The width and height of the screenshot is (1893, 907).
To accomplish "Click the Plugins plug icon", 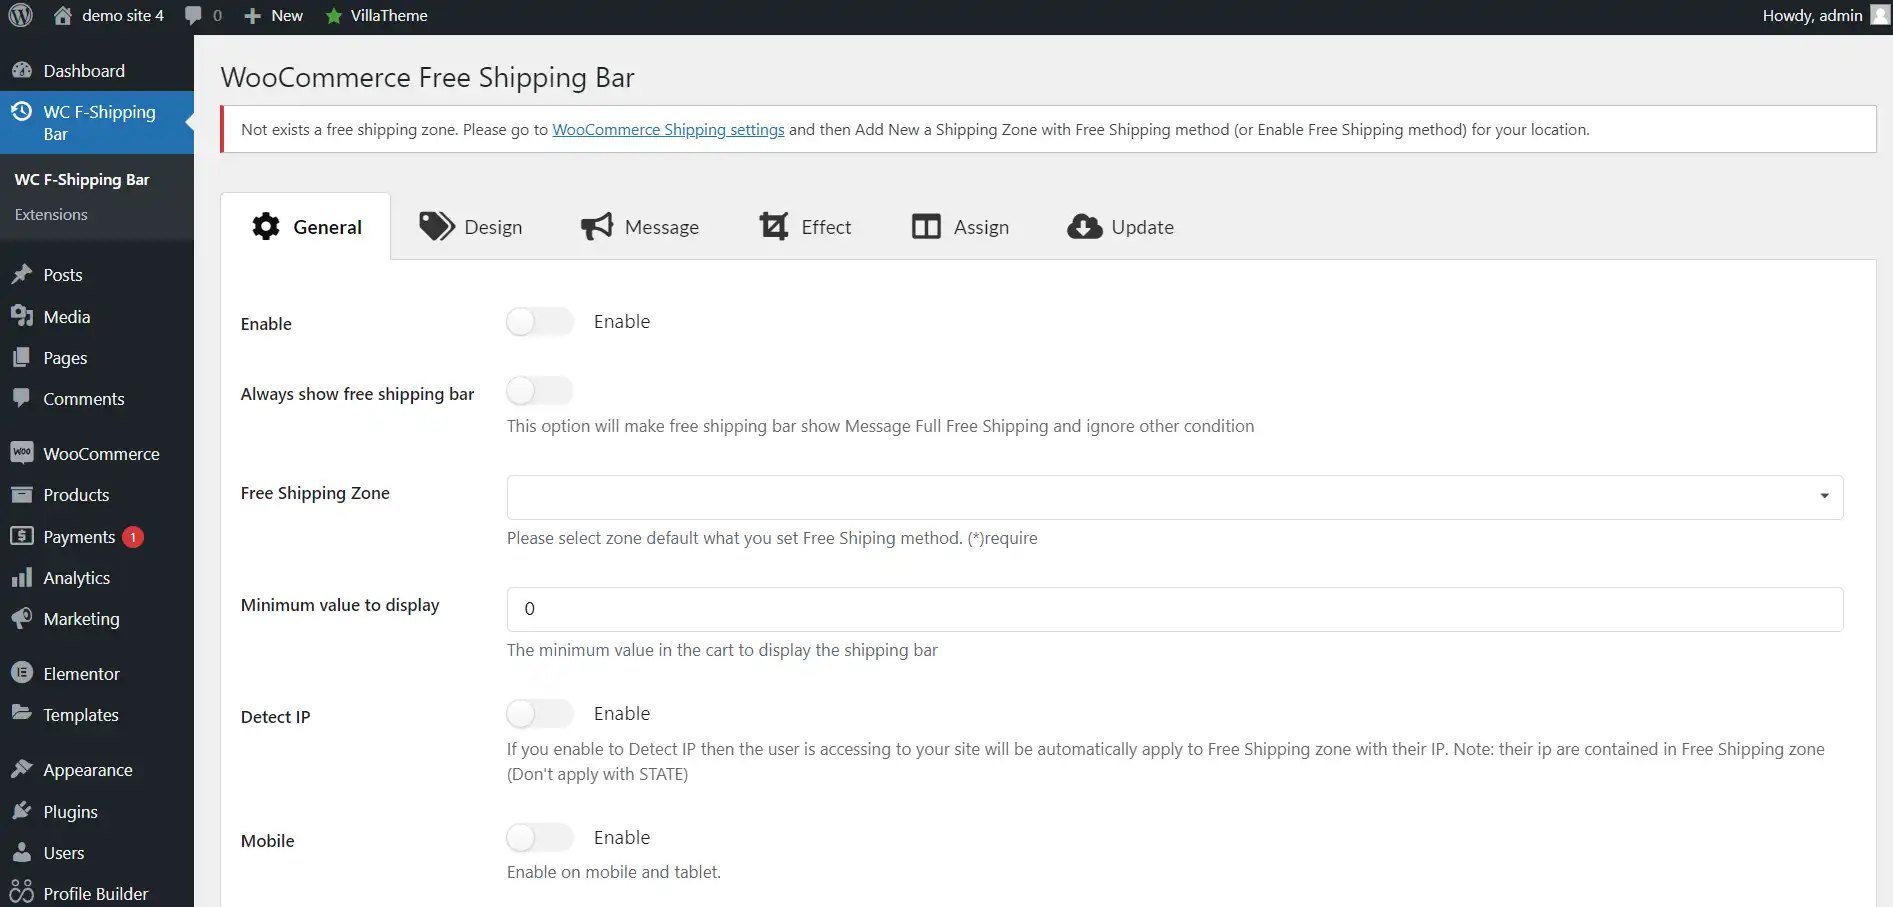I will [x=22, y=811].
